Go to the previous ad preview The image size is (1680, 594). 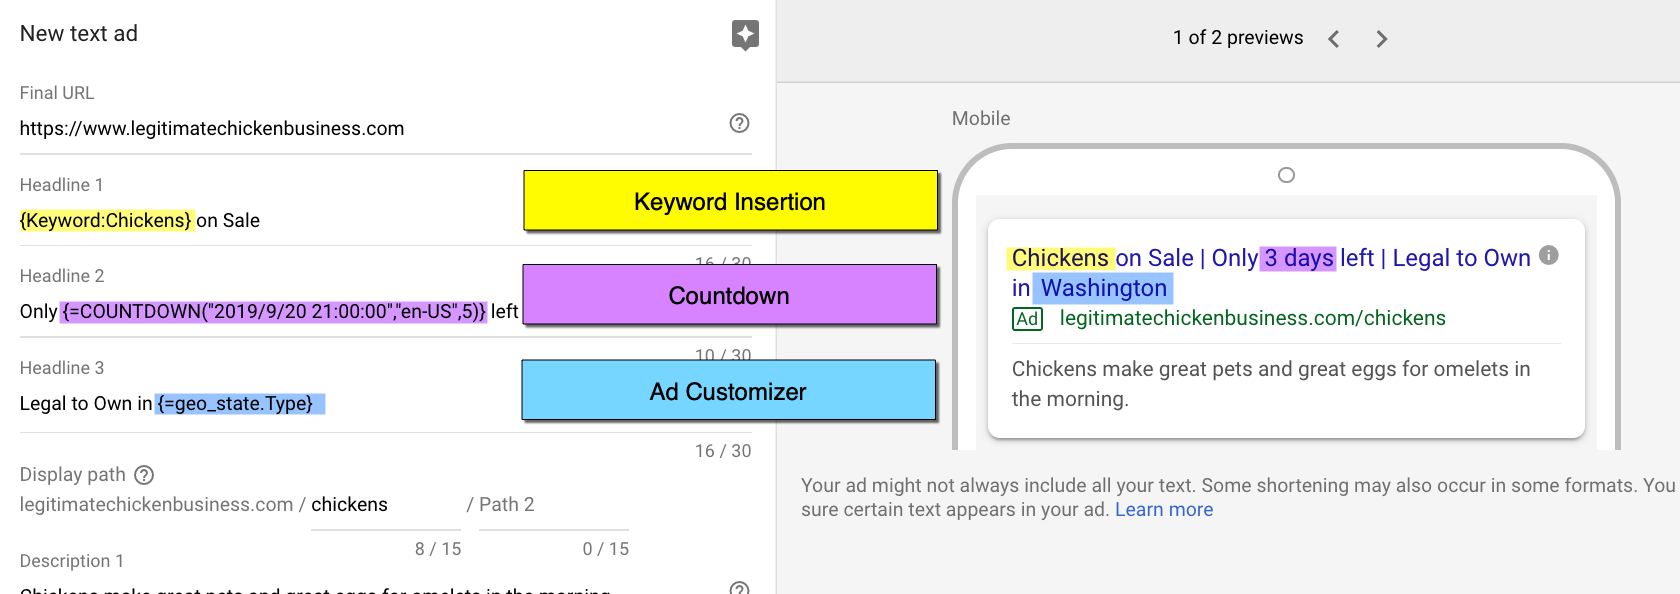click(1334, 39)
